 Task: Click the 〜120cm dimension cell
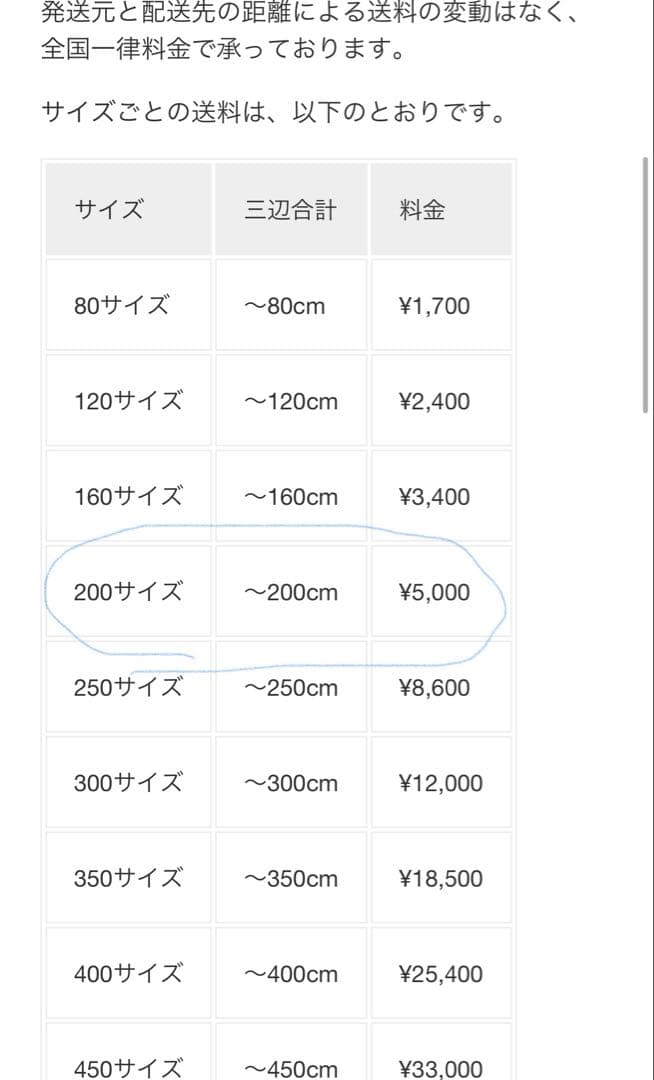tap(291, 402)
